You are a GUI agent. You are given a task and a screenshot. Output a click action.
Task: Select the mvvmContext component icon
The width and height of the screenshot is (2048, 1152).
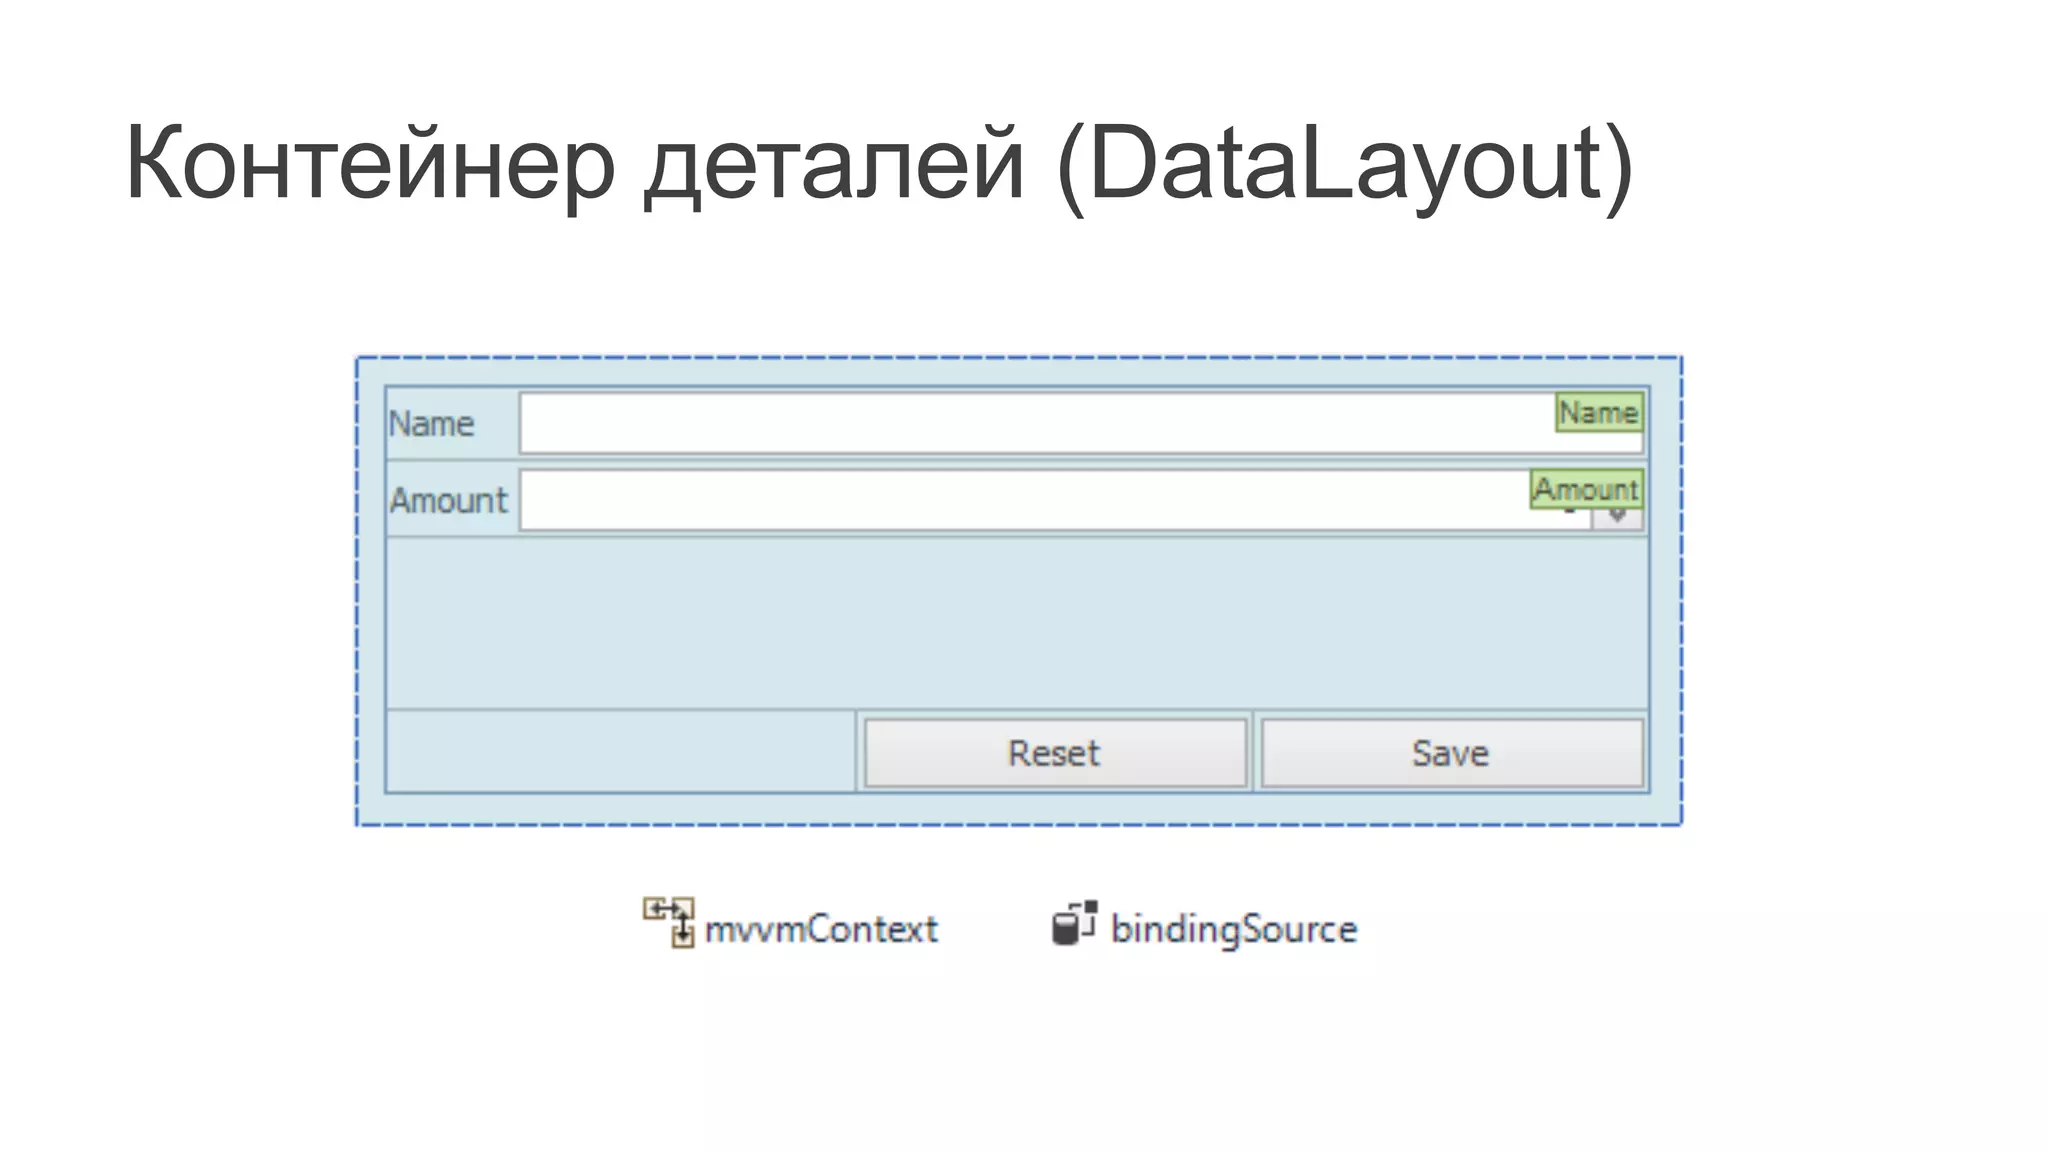coord(668,922)
